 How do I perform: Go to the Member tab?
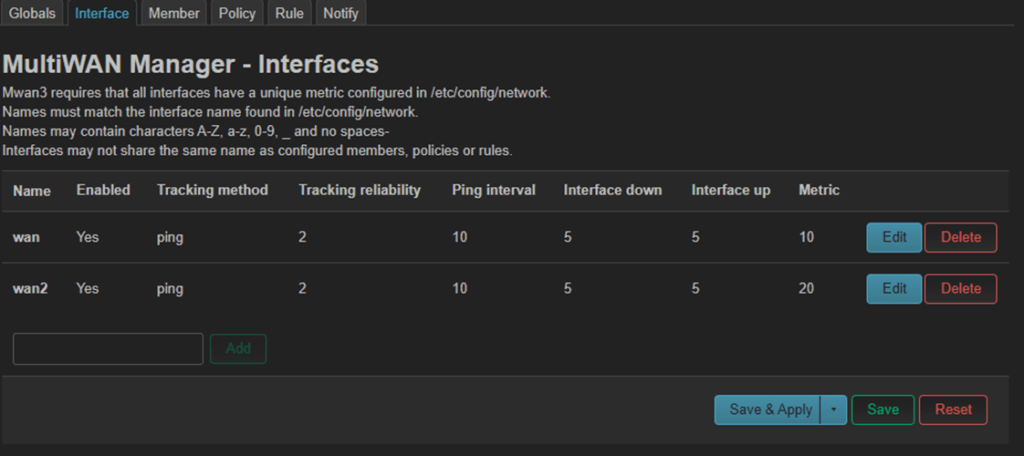pos(174,13)
